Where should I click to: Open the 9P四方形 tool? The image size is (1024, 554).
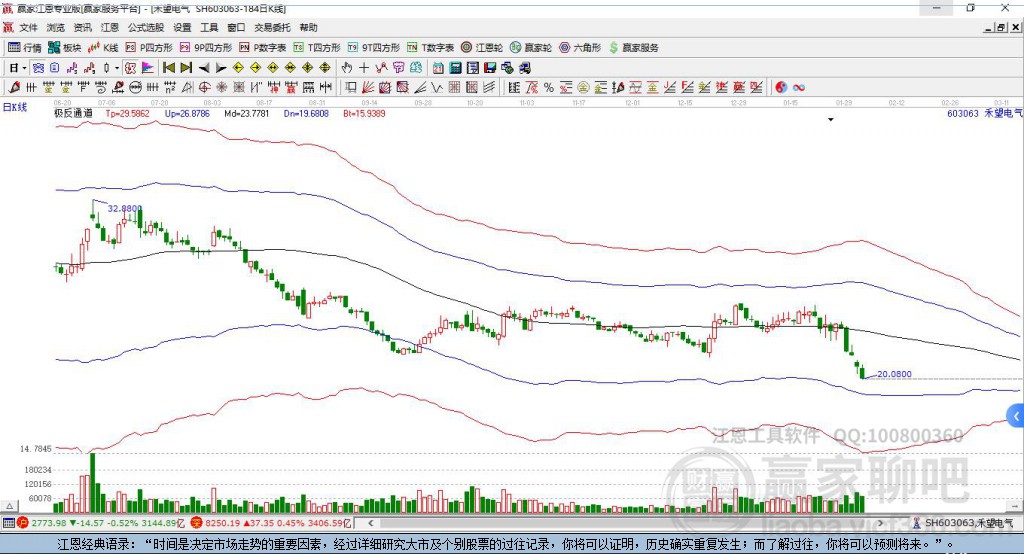coord(206,48)
